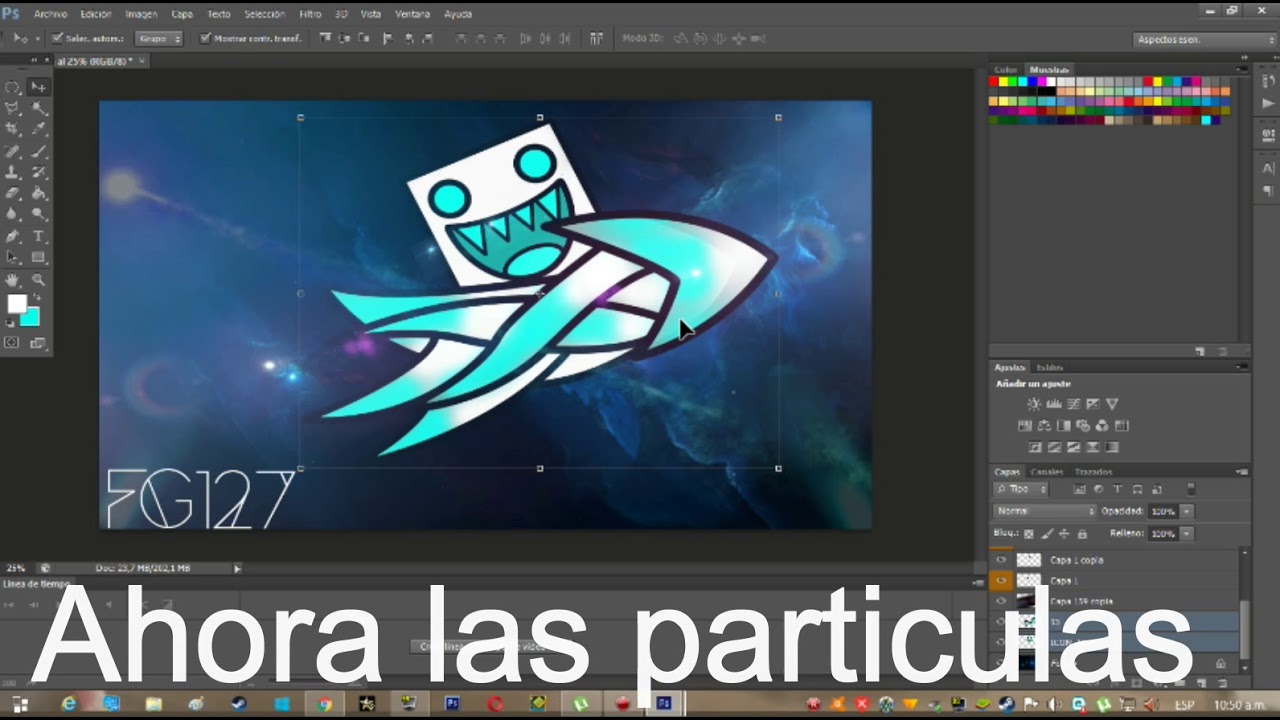The image size is (1280, 720).
Task: Select the Hand tool
Action: tap(13, 280)
